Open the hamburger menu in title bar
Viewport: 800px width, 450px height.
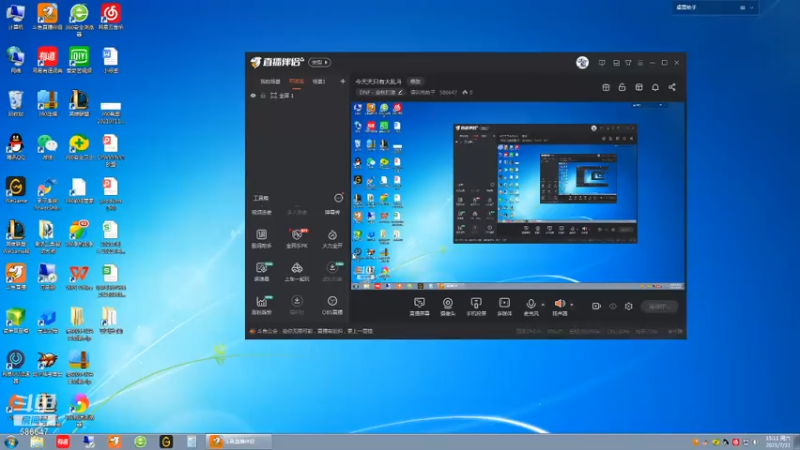(640, 63)
